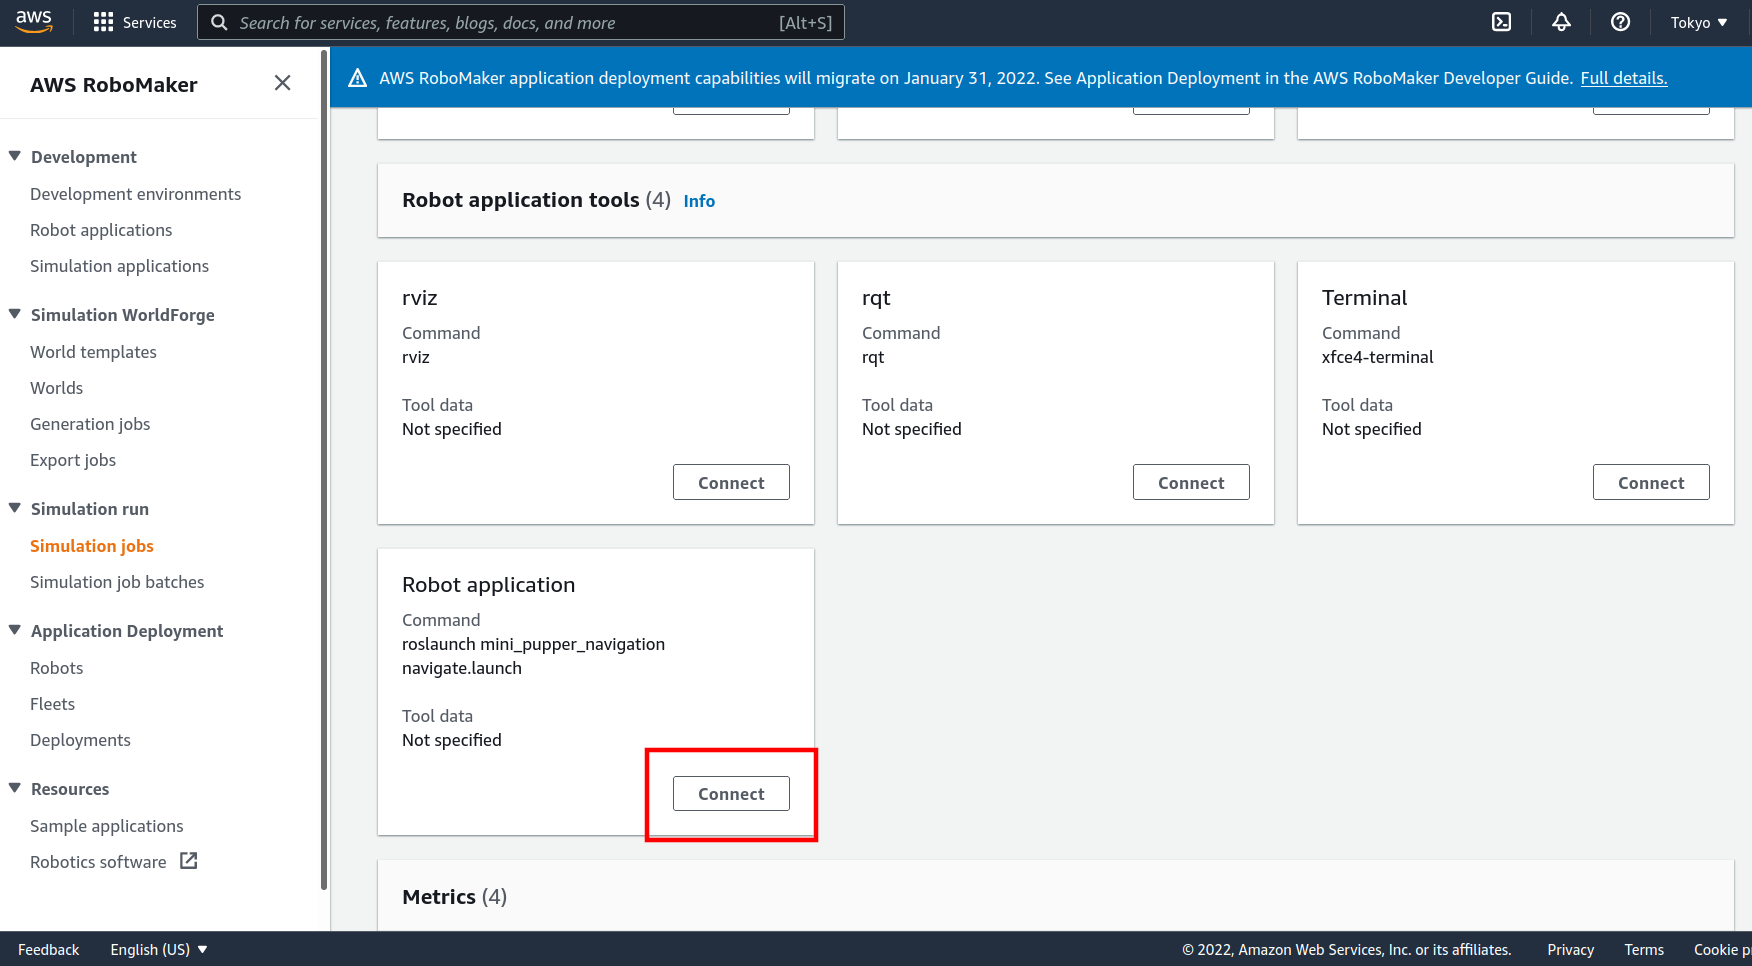Click the AWS logo home icon

(x=34, y=22)
